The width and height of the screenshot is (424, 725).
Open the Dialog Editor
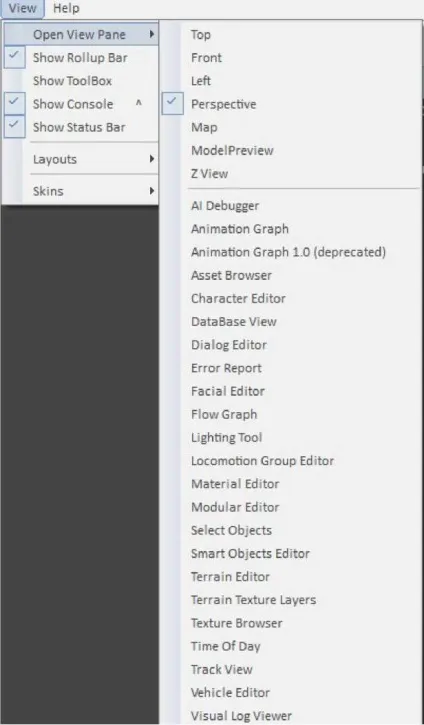pos(291,345)
